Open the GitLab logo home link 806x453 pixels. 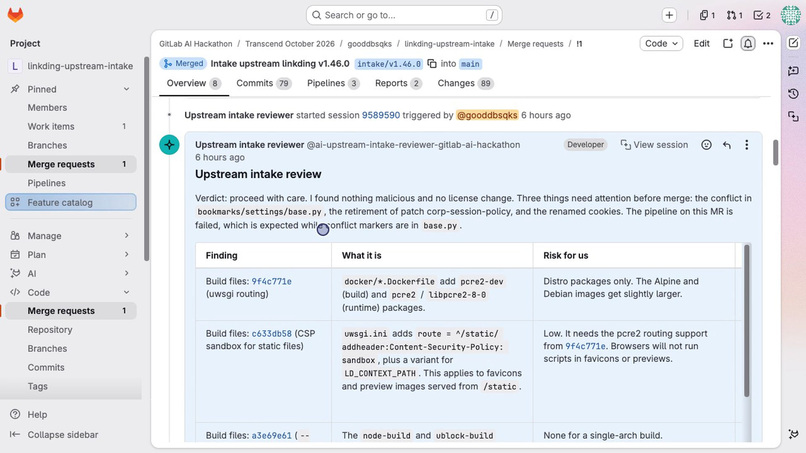tap(15, 15)
